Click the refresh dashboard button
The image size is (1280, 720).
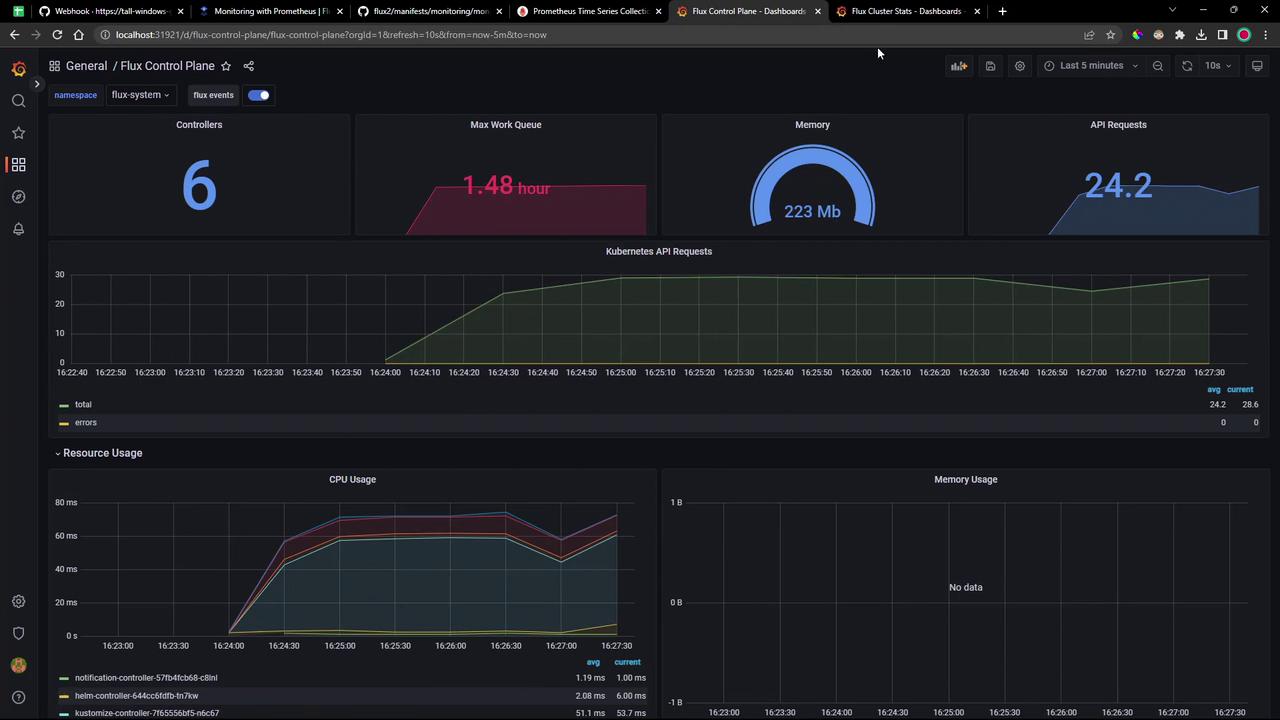1187,66
